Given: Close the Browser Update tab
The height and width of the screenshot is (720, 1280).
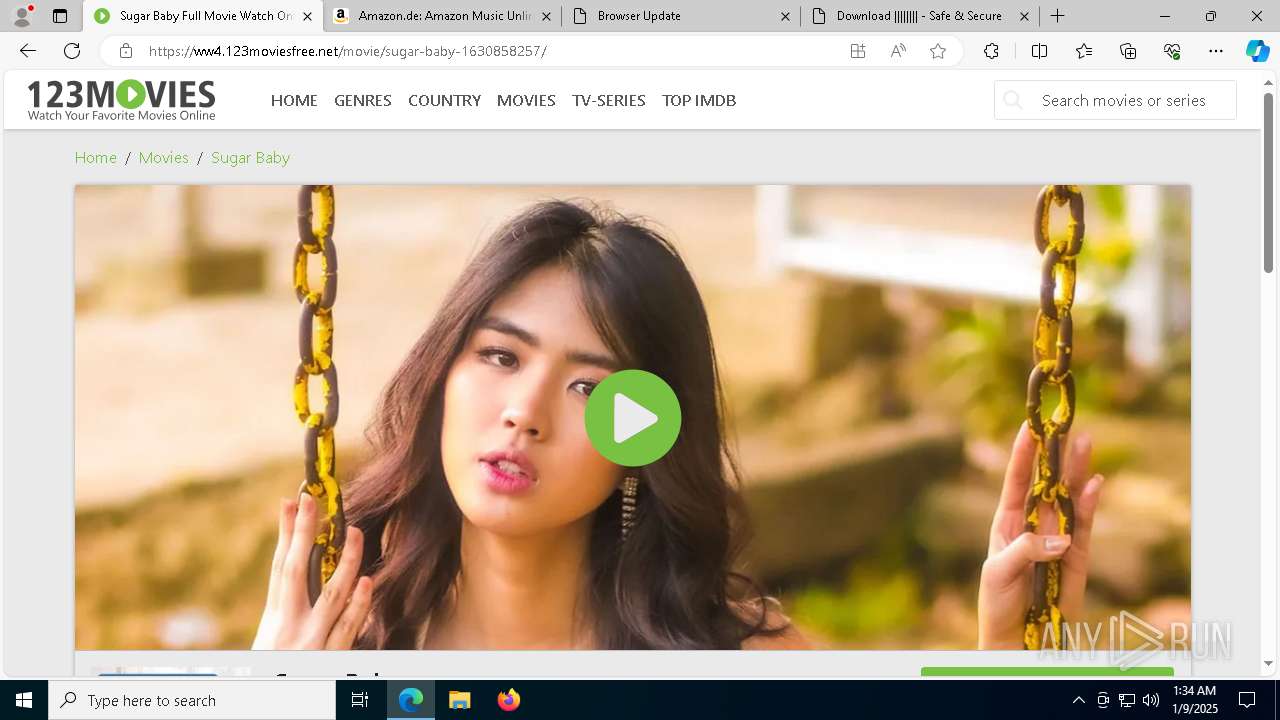Looking at the screenshot, I should tap(785, 16).
